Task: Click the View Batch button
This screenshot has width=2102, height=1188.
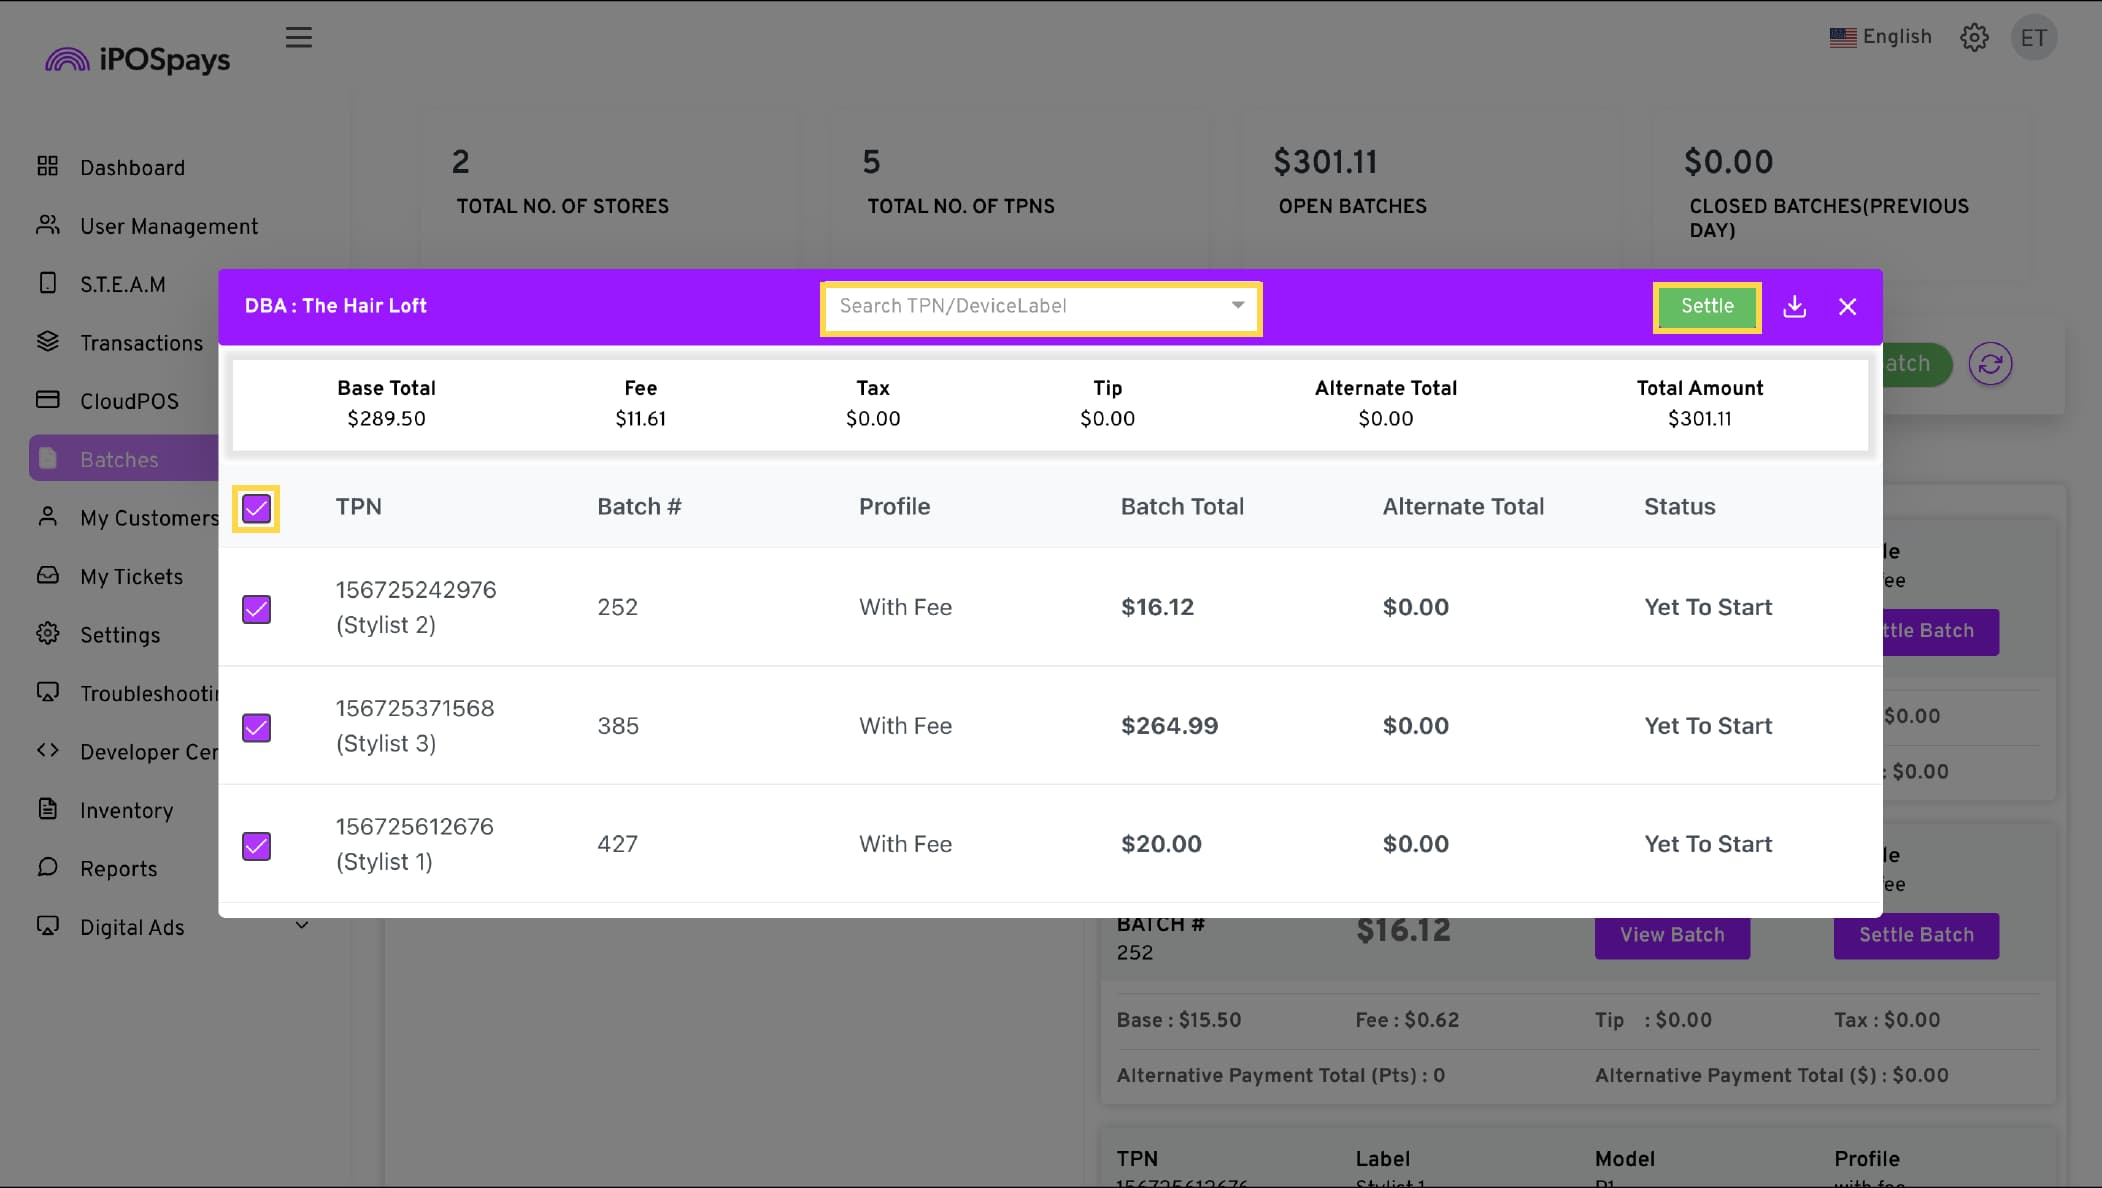Action: [x=1671, y=935]
